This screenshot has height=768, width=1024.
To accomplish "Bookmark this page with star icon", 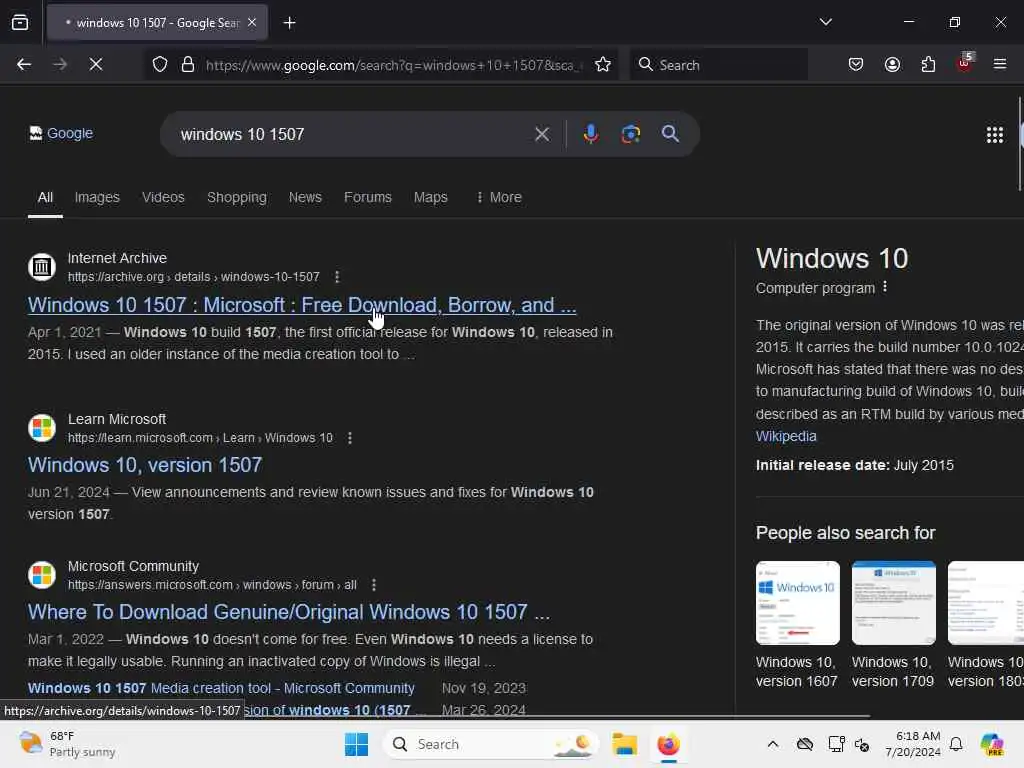I will [603, 65].
